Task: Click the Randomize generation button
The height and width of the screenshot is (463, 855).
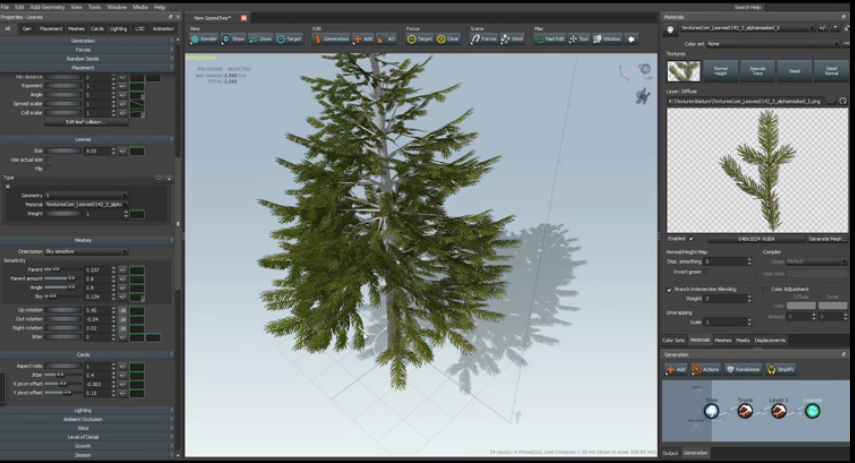Action: click(744, 369)
